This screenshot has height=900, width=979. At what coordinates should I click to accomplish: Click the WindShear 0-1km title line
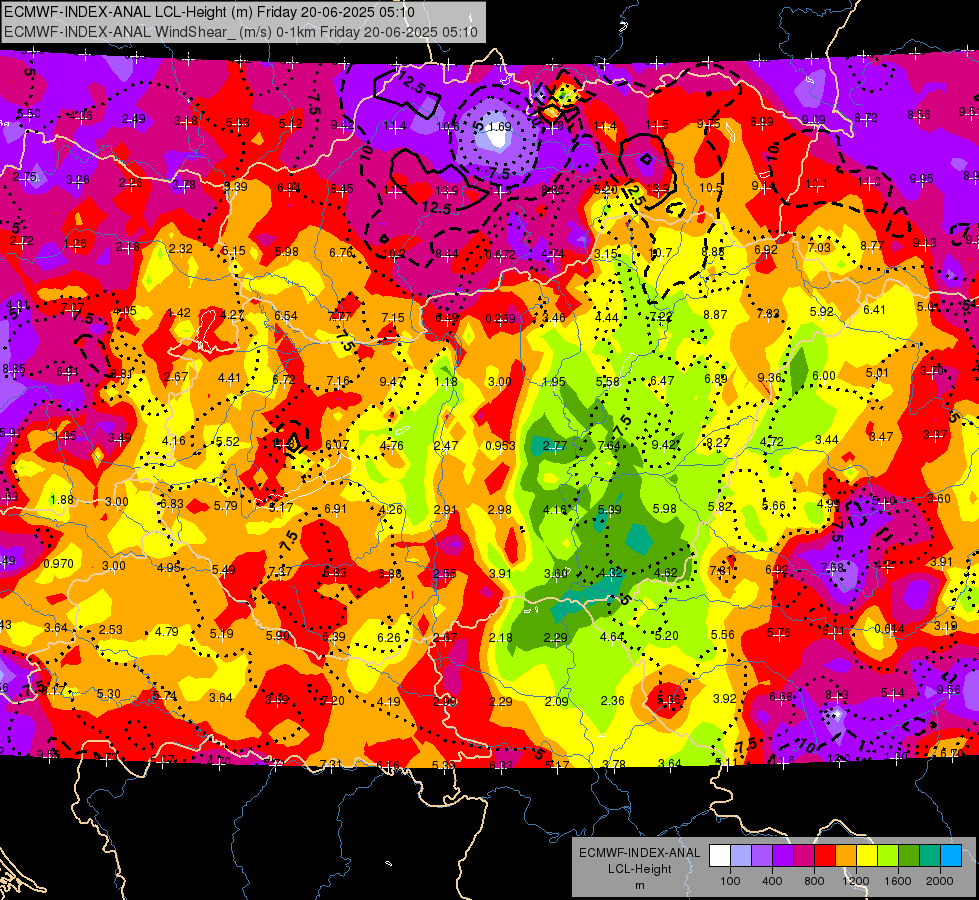pyautogui.click(x=240, y=32)
